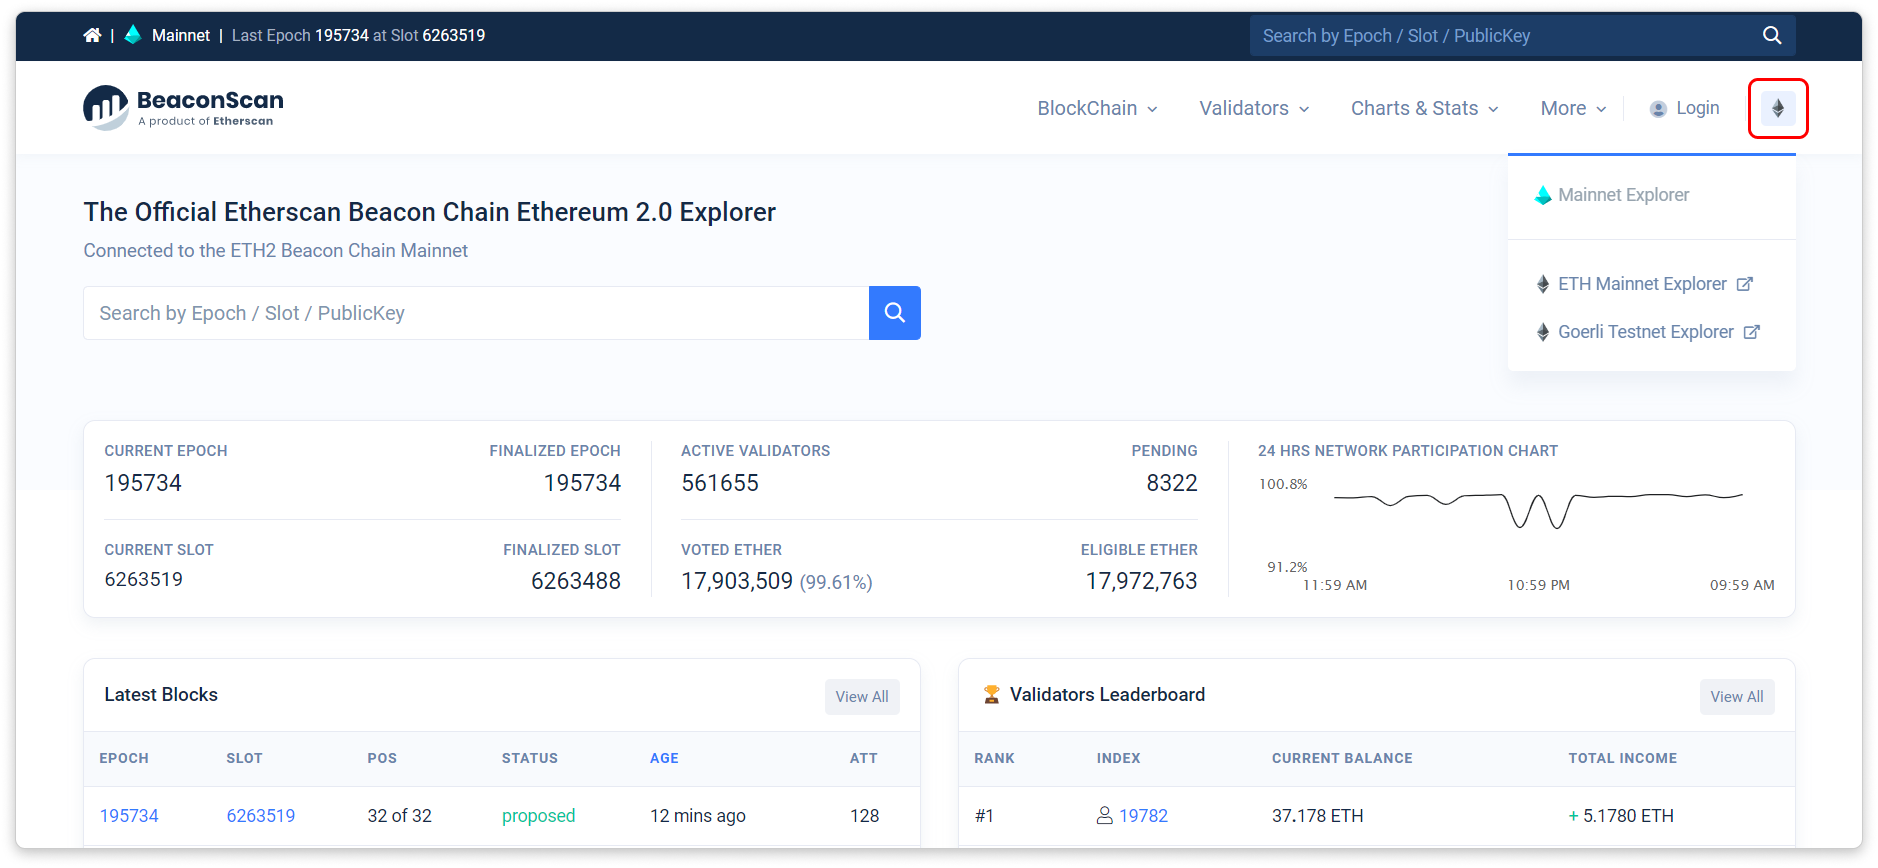The width and height of the screenshot is (1878, 868).
Task: Click the validator person icon beside 19782
Action: (1104, 816)
